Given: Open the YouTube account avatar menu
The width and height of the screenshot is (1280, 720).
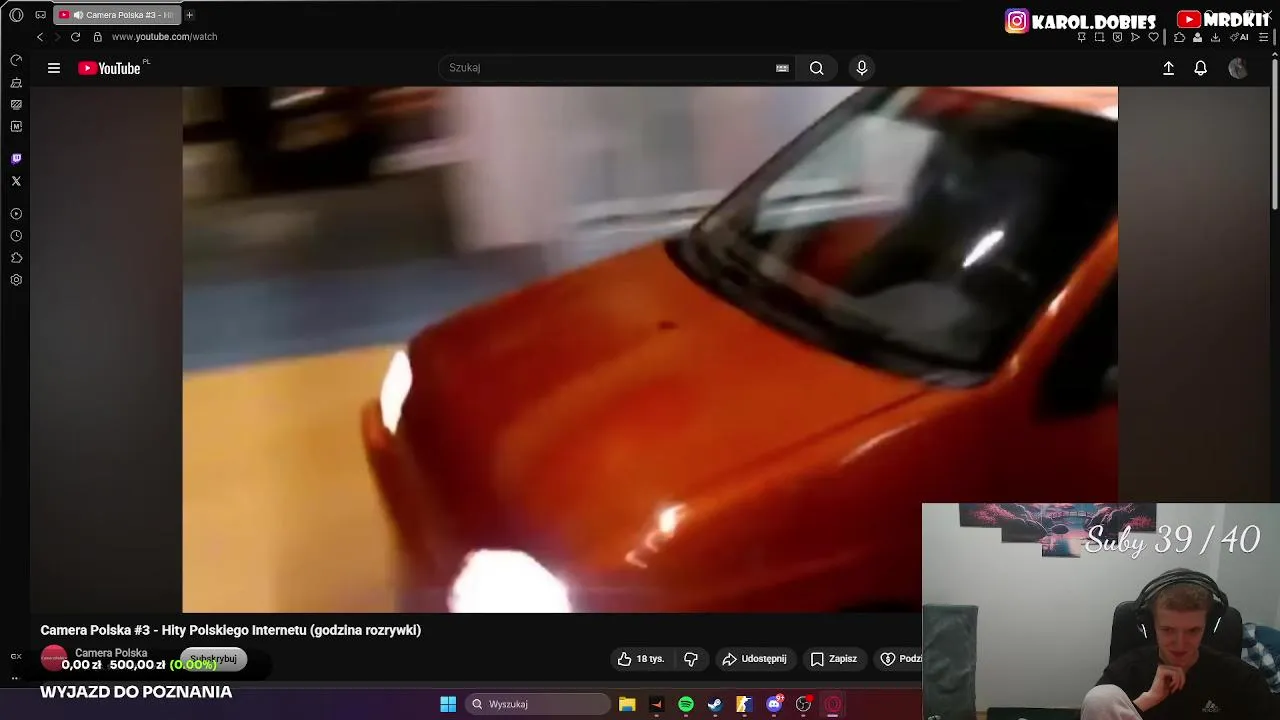Looking at the screenshot, I should point(1238,68).
